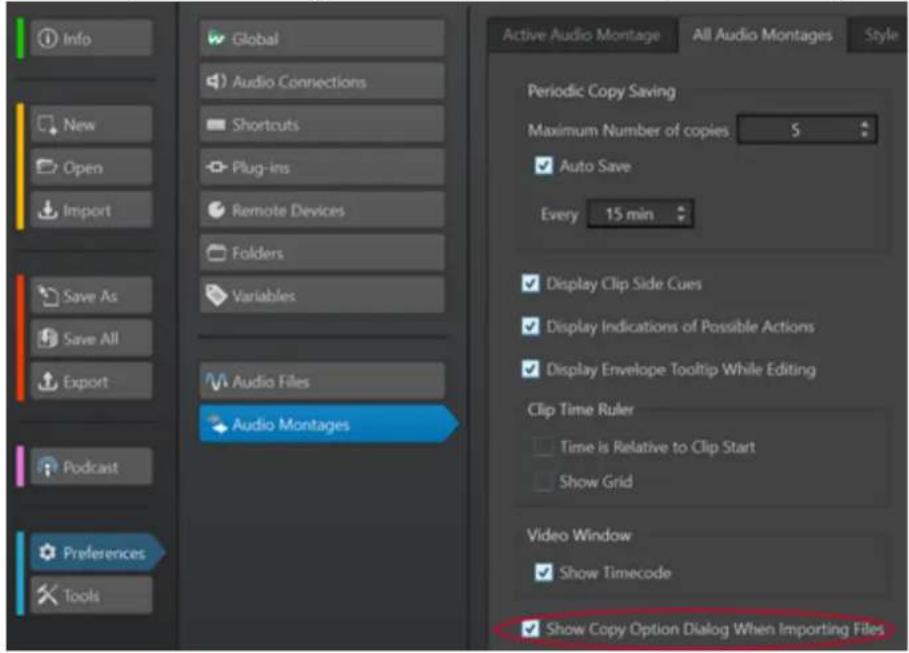
Task: Toggle the Show Timecode checkbox
Action: pyautogui.click(x=543, y=572)
